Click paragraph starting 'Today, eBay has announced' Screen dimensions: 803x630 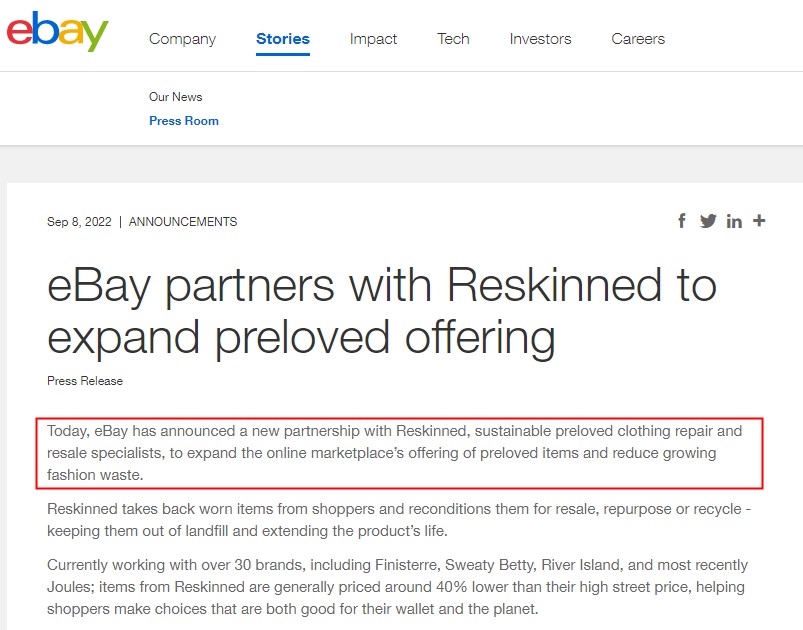point(394,453)
